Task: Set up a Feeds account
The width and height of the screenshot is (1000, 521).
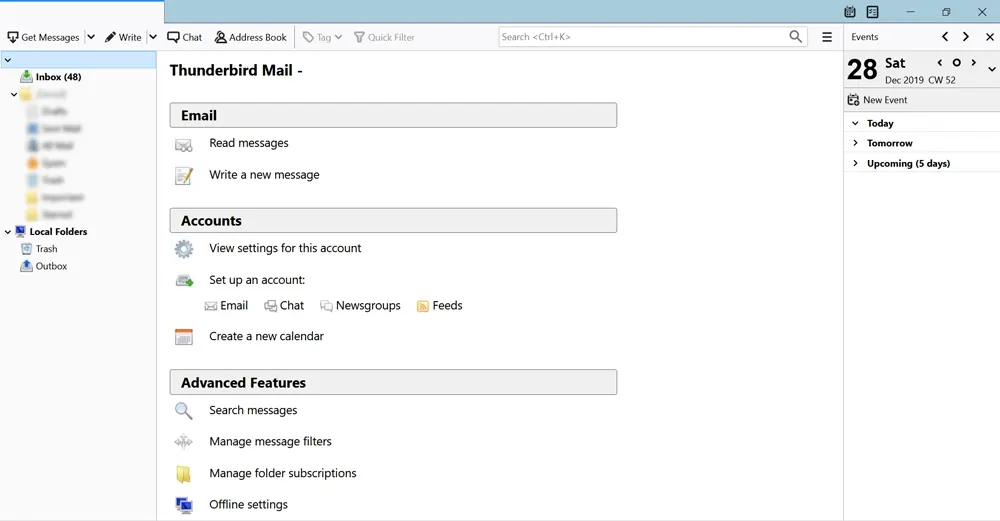Action: coord(439,305)
